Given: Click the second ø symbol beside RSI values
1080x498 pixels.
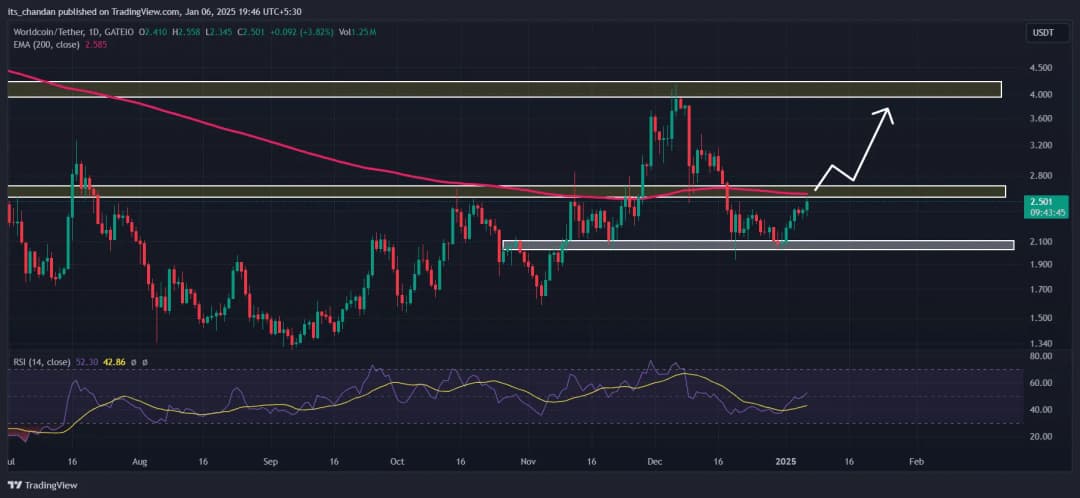Looking at the screenshot, I should (x=144, y=362).
